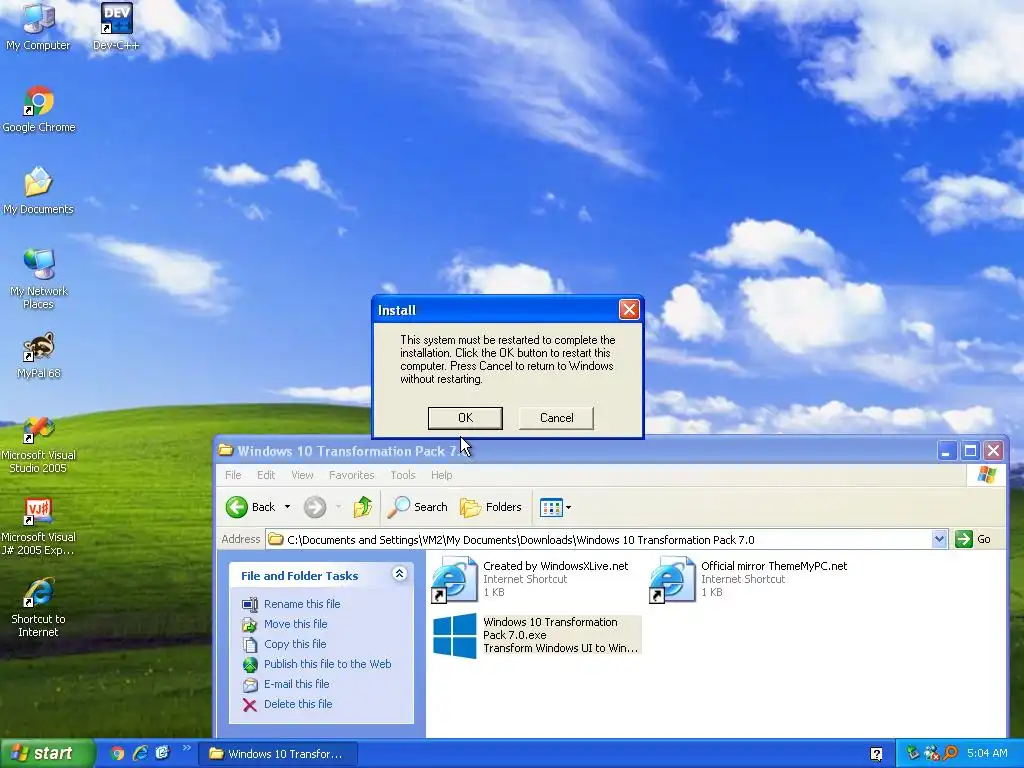Open the Edit menu in Explorer

266,475
